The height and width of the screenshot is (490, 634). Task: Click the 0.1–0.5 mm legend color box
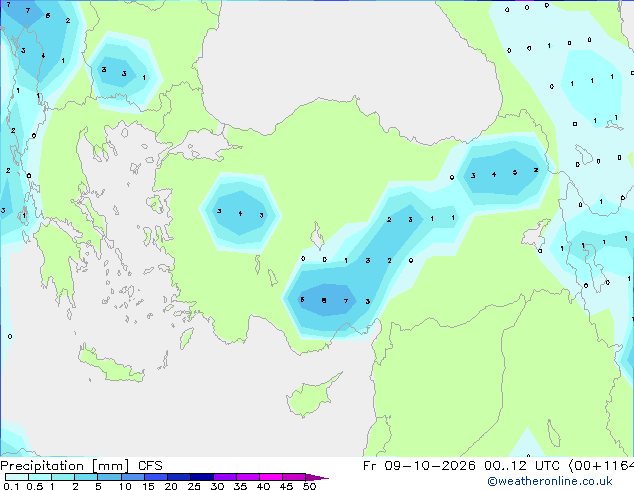point(17,477)
